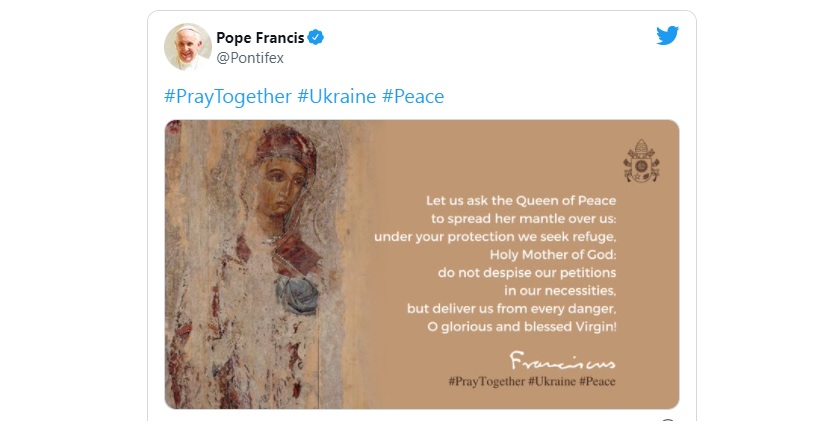825x425 pixels.
Task: Click "O glorious and blessed Virgin!" line
Action: coord(517,326)
